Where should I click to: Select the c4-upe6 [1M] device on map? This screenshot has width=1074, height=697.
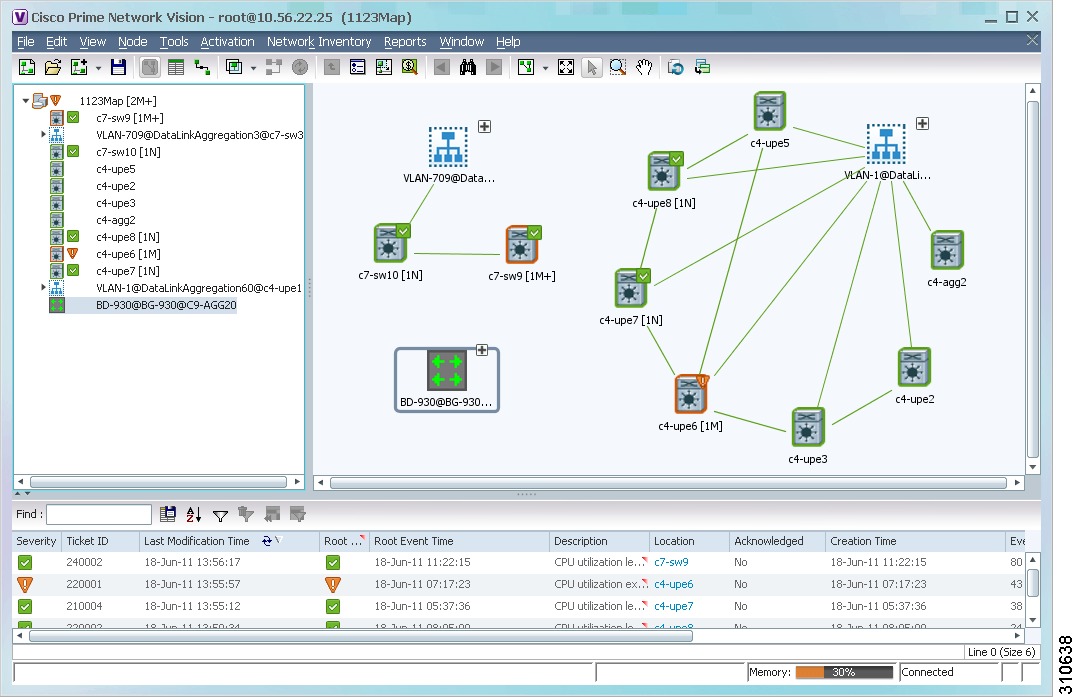690,394
